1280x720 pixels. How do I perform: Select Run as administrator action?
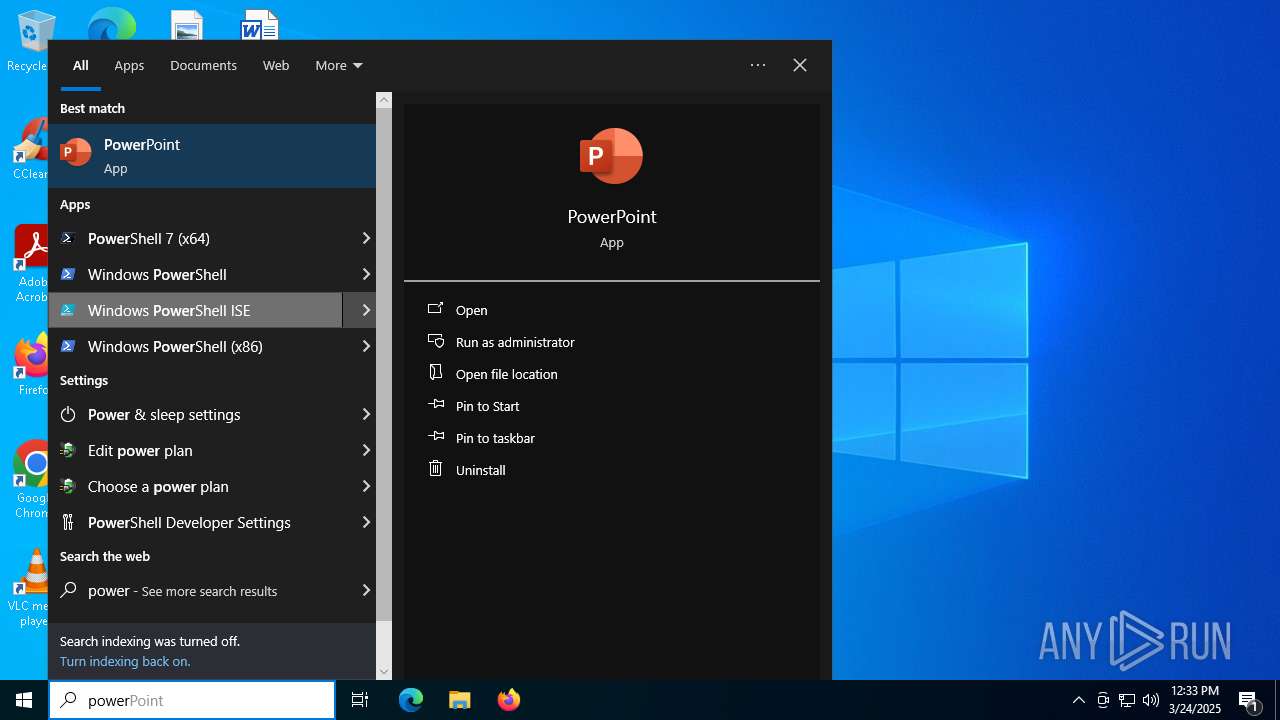pos(515,342)
